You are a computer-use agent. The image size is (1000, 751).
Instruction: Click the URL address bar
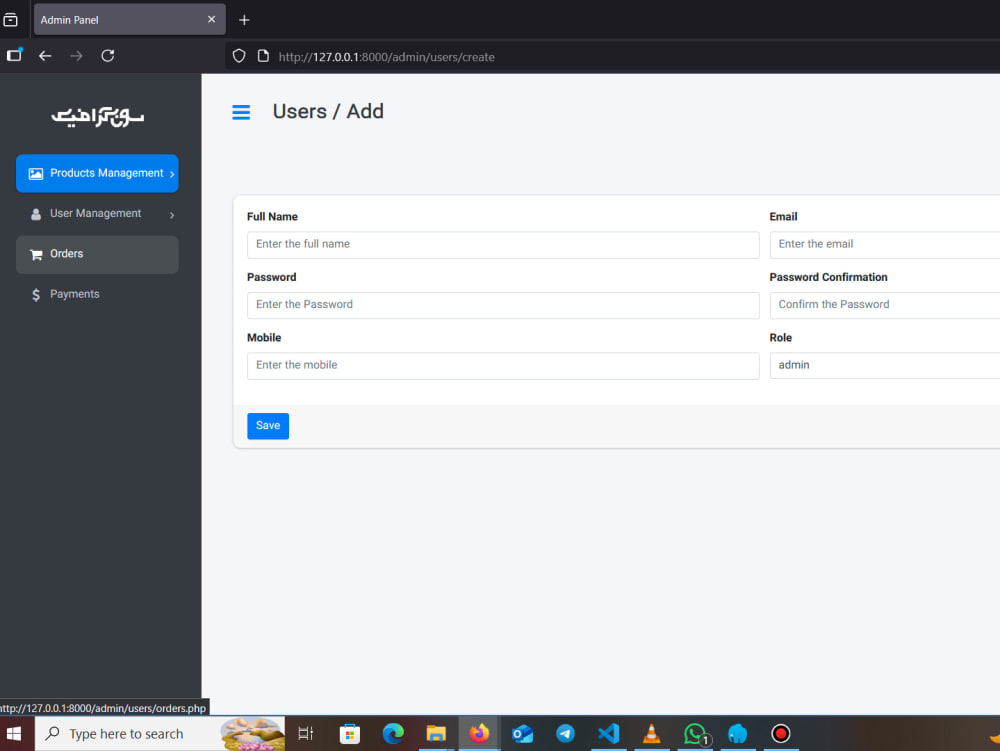tap(612, 57)
